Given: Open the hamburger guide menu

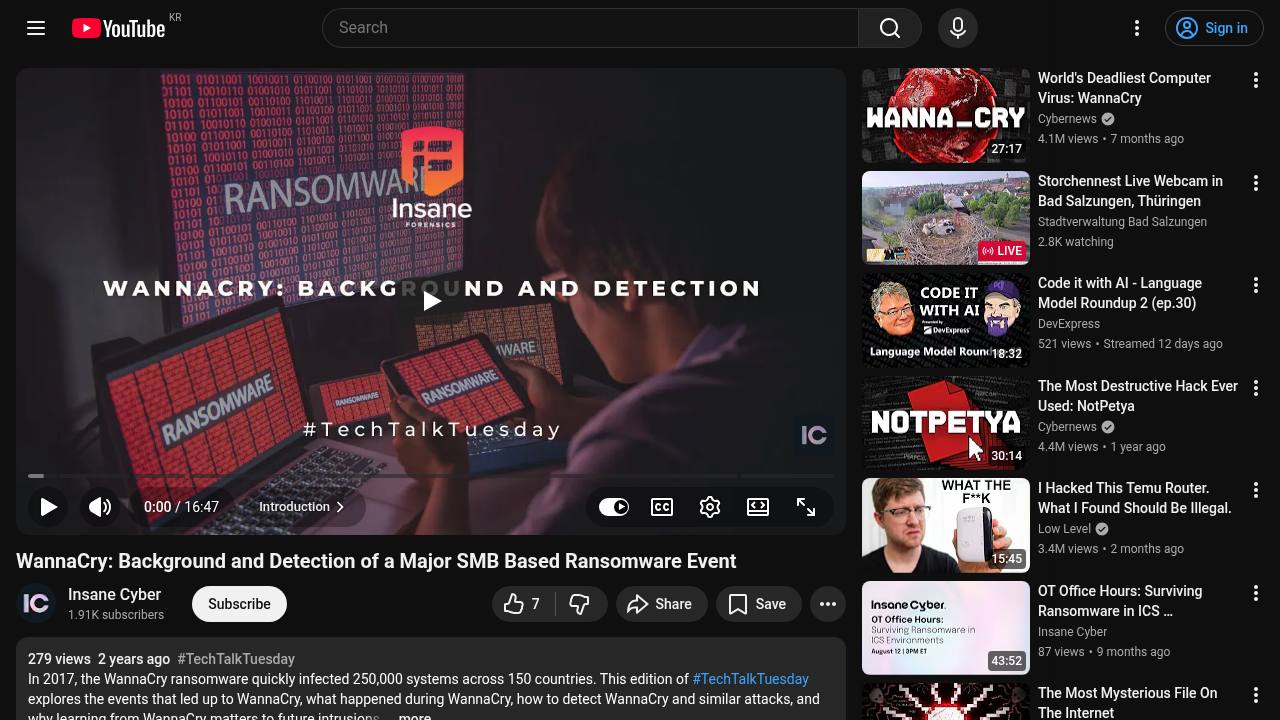Looking at the screenshot, I should [x=36, y=28].
